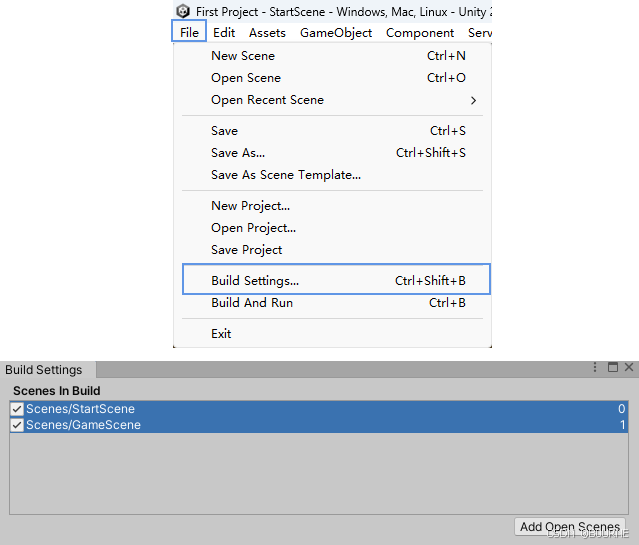Select the Scenes/StartScene row
The height and width of the screenshot is (545, 639).
pyautogui.click(x=319, y=409)
